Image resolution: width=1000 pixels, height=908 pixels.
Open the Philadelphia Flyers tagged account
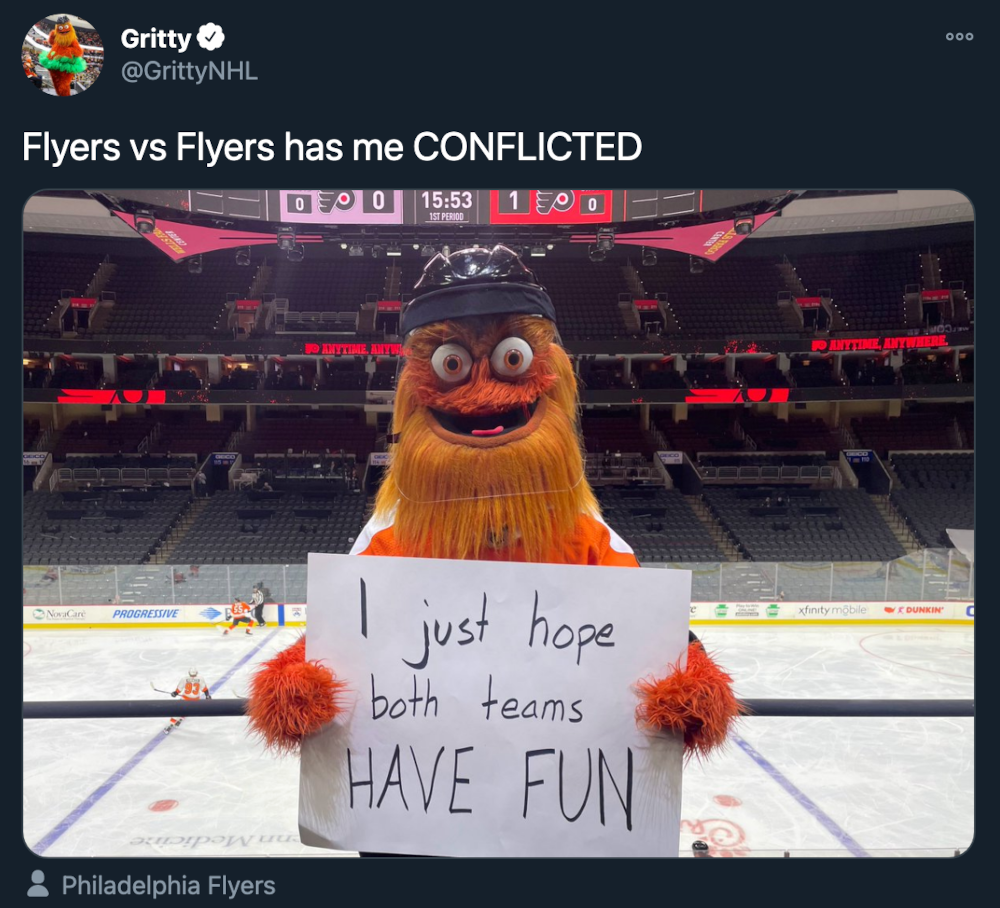[168, 886]
